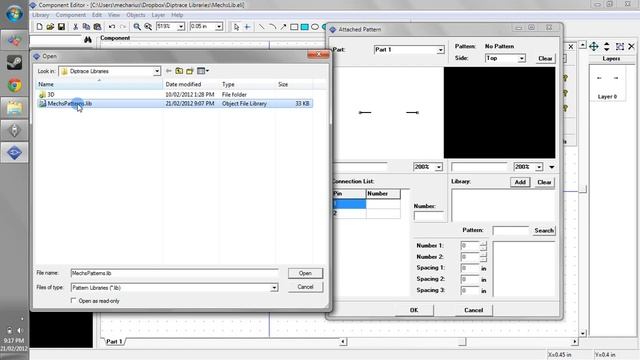Select the Part 1 tab at bottom
Screen dimensions: 640x360
point(114,342)
